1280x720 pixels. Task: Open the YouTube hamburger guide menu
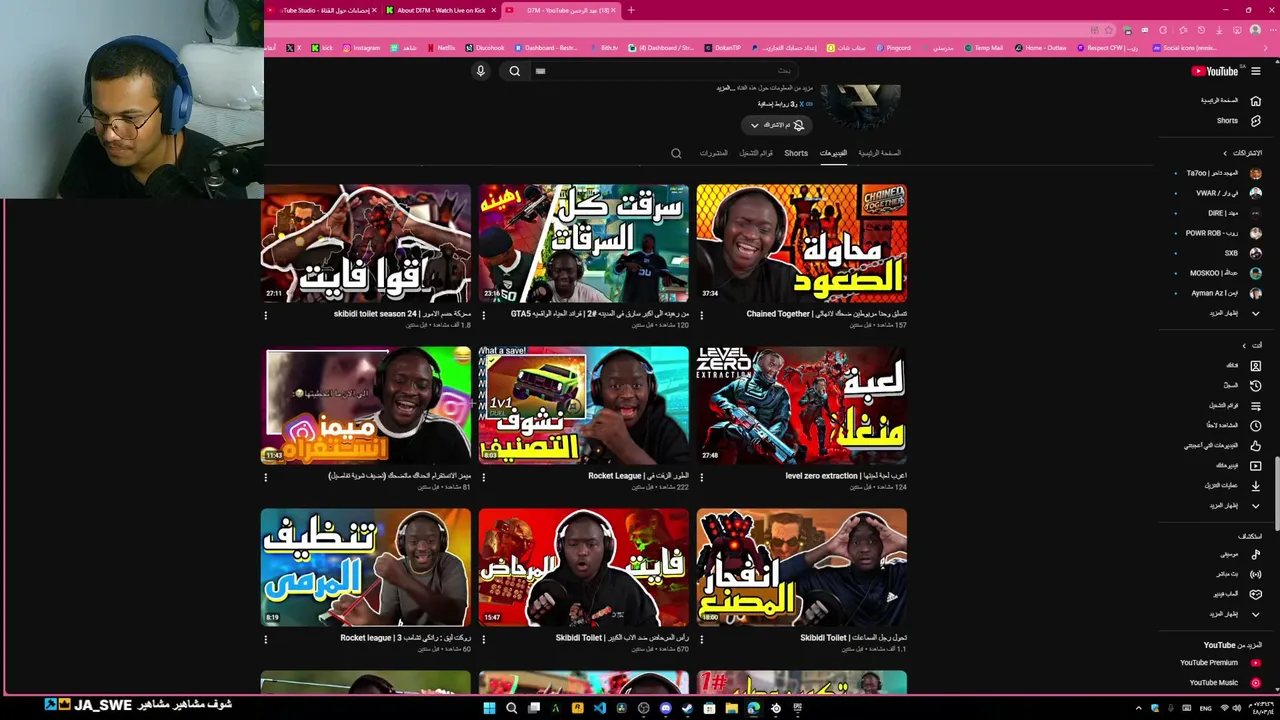1256,71
